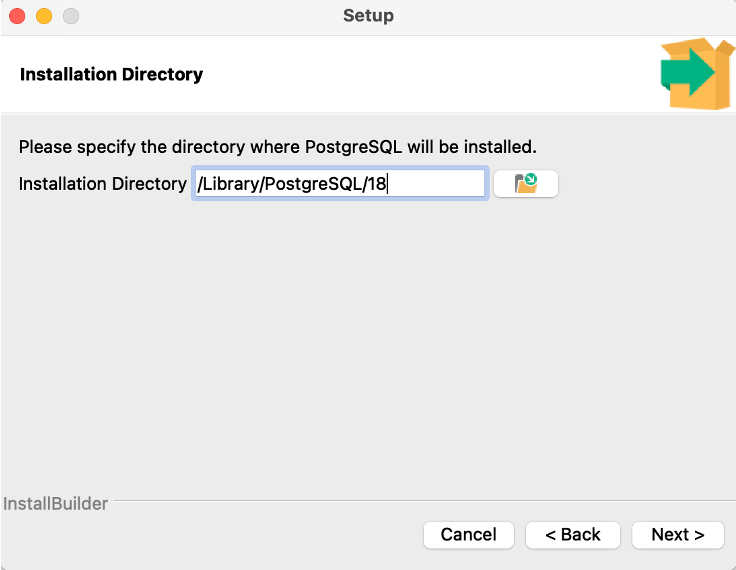Click the 'Installation Directory' field label
736x570 pixels.
103,184
